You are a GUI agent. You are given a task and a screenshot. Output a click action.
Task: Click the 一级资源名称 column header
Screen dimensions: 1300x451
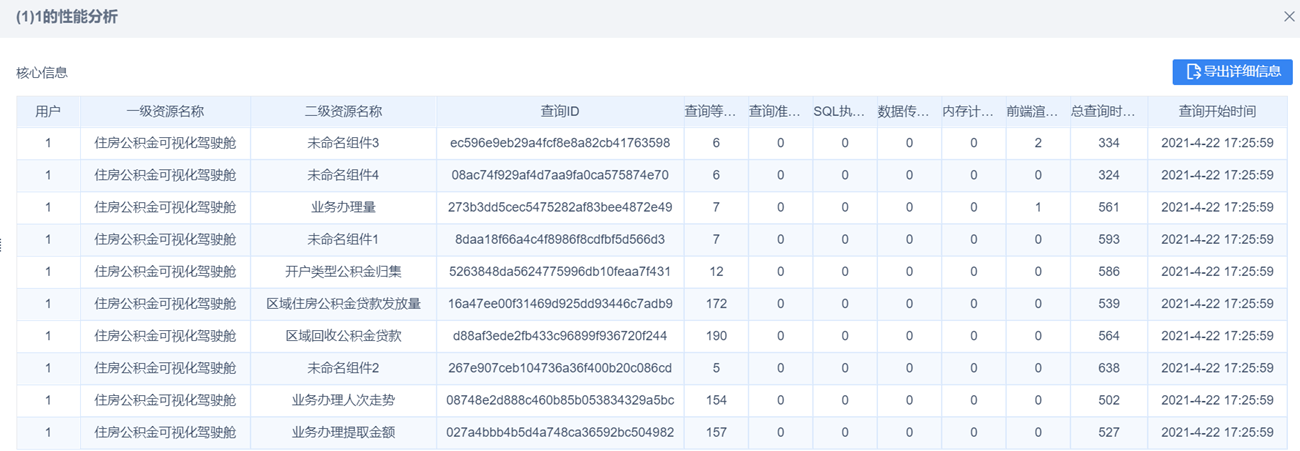pos(165,112)
